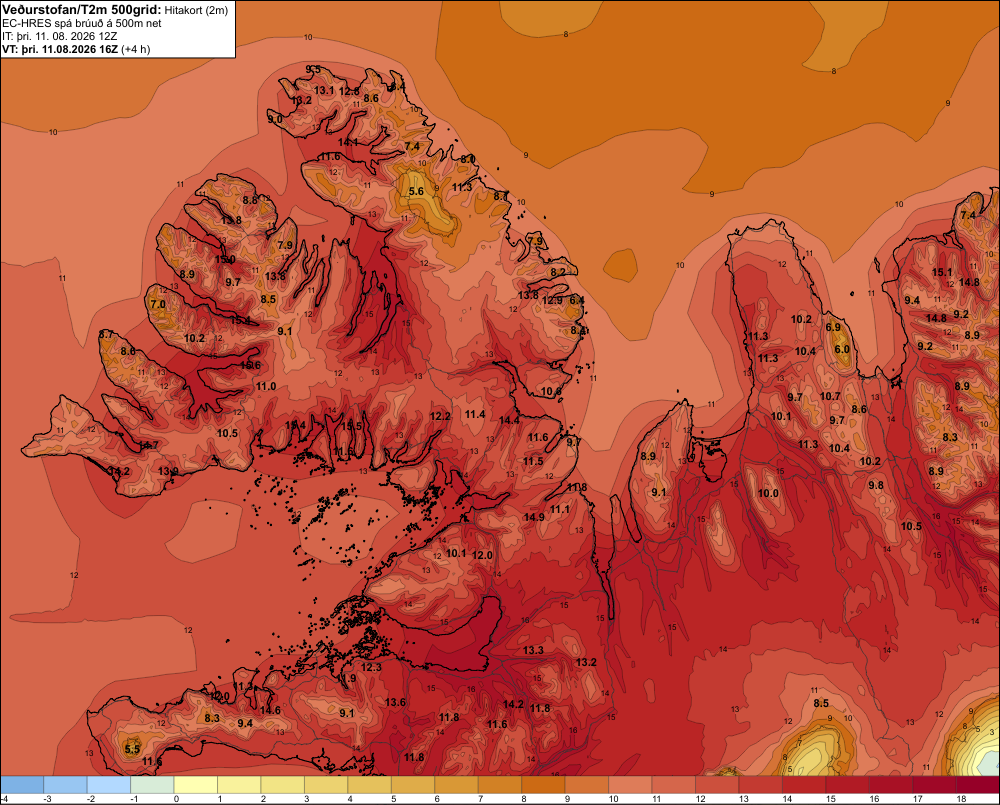Click legend color swatch between 9 and 10
This screenshot has height=805, width=1000.
coord(587,785)
